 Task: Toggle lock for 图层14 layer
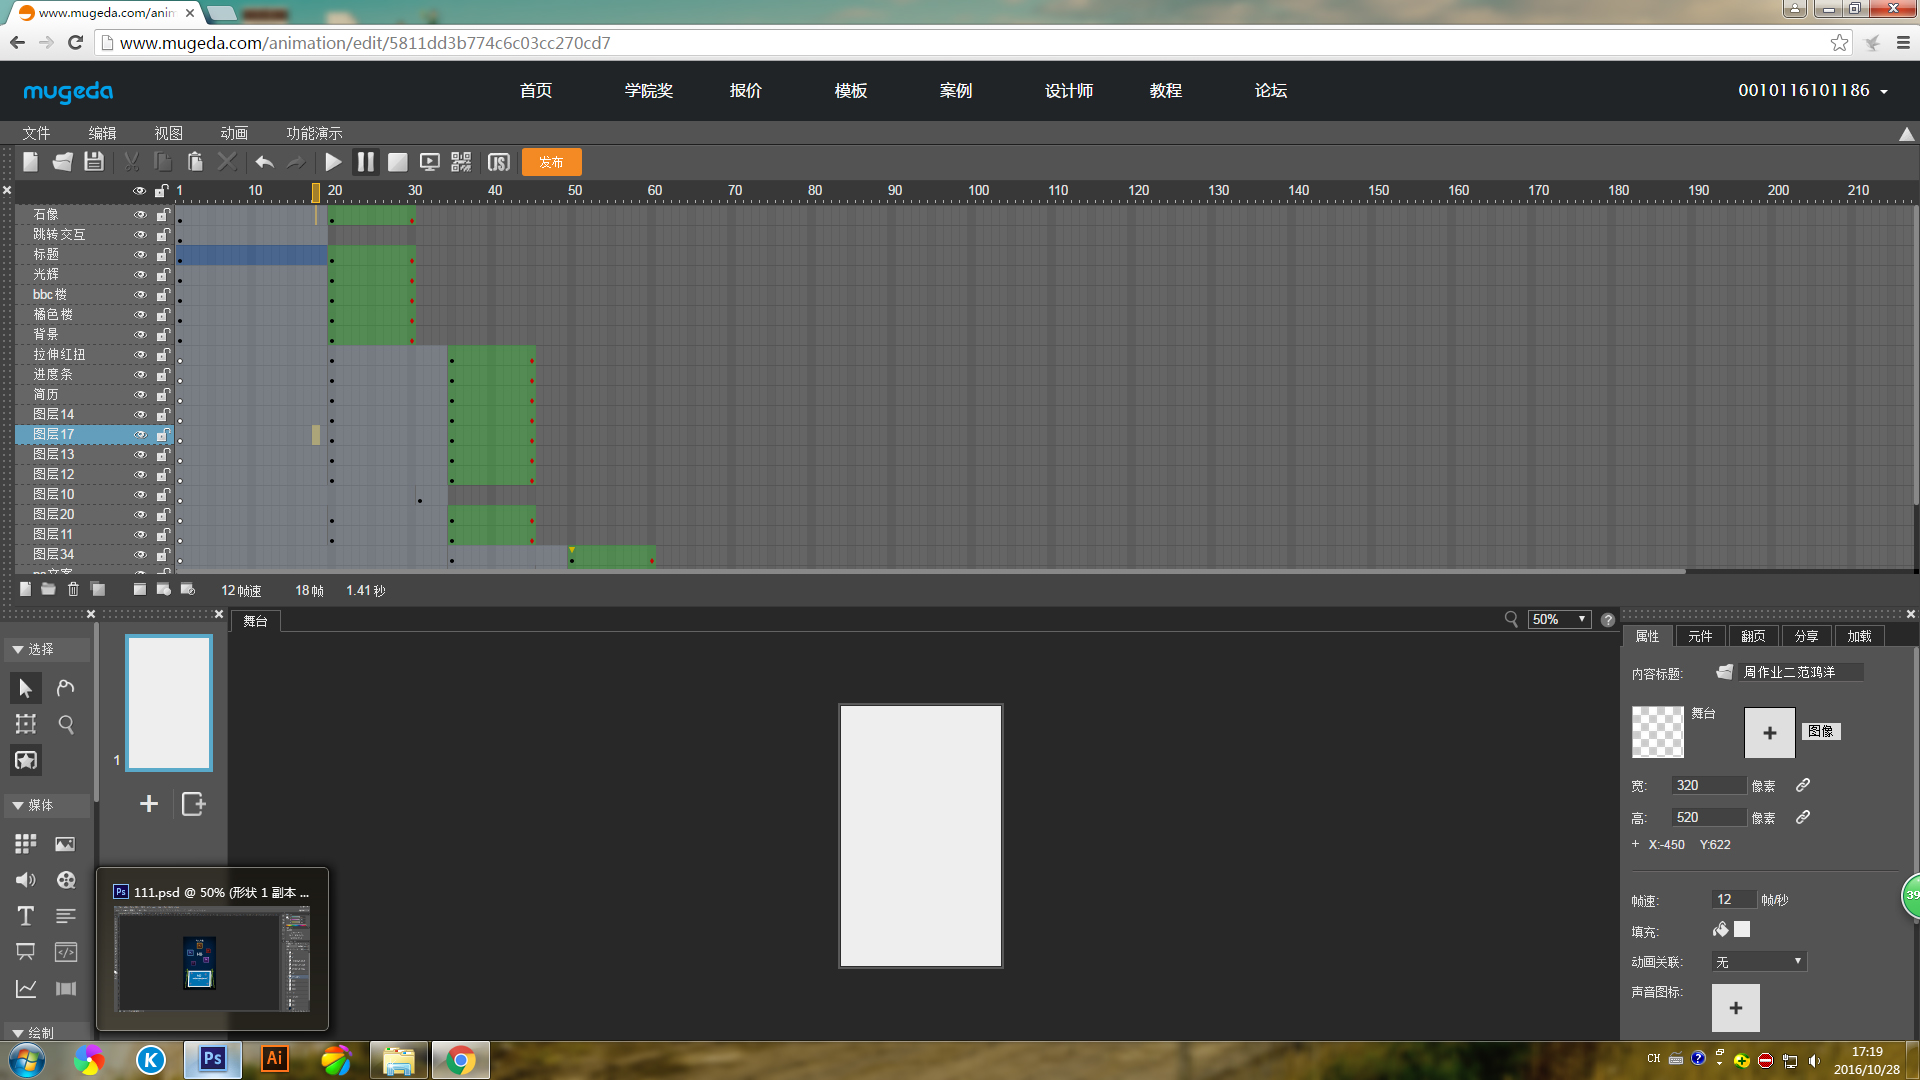pyautogui.click(x=162, y=414)
